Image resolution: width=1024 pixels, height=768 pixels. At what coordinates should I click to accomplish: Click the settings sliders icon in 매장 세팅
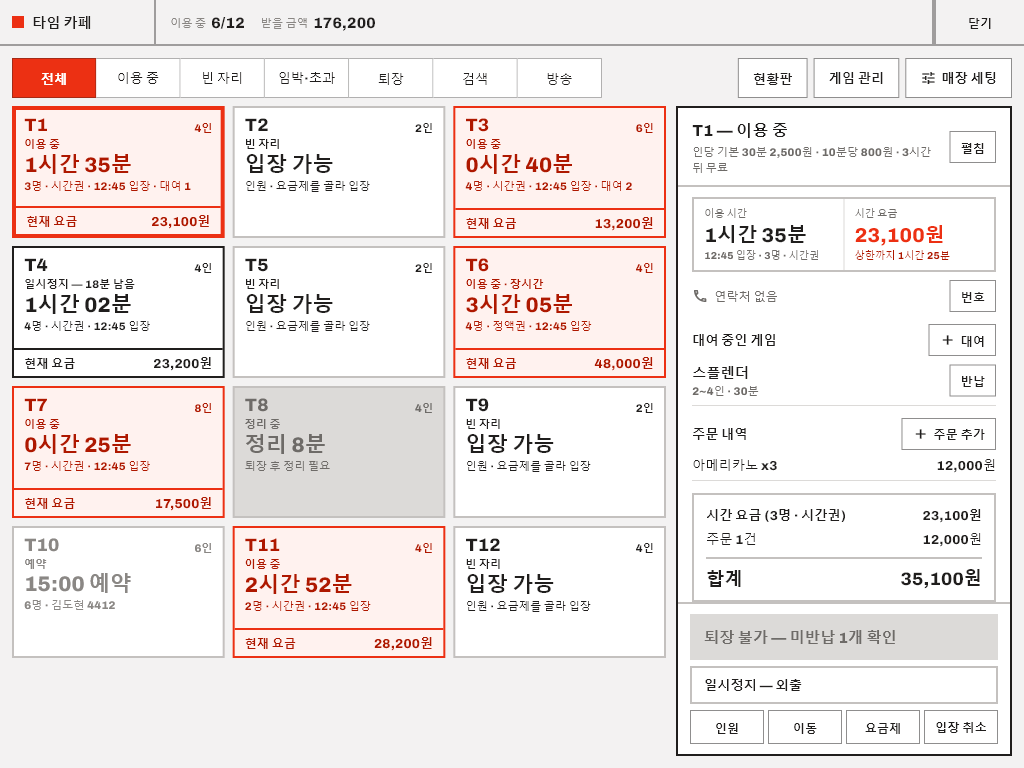click(x=928, y=78)
